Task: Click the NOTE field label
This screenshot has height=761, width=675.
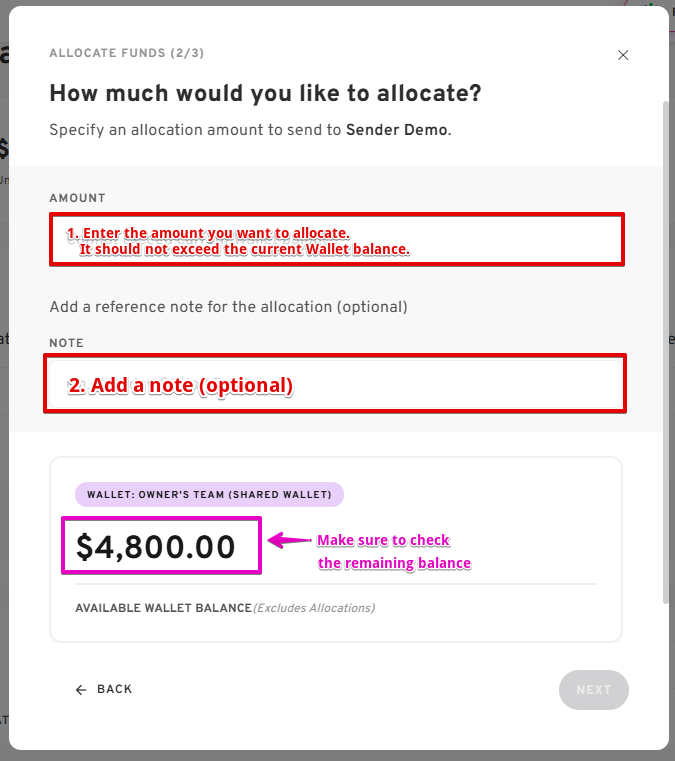Action: coord(66,343)
